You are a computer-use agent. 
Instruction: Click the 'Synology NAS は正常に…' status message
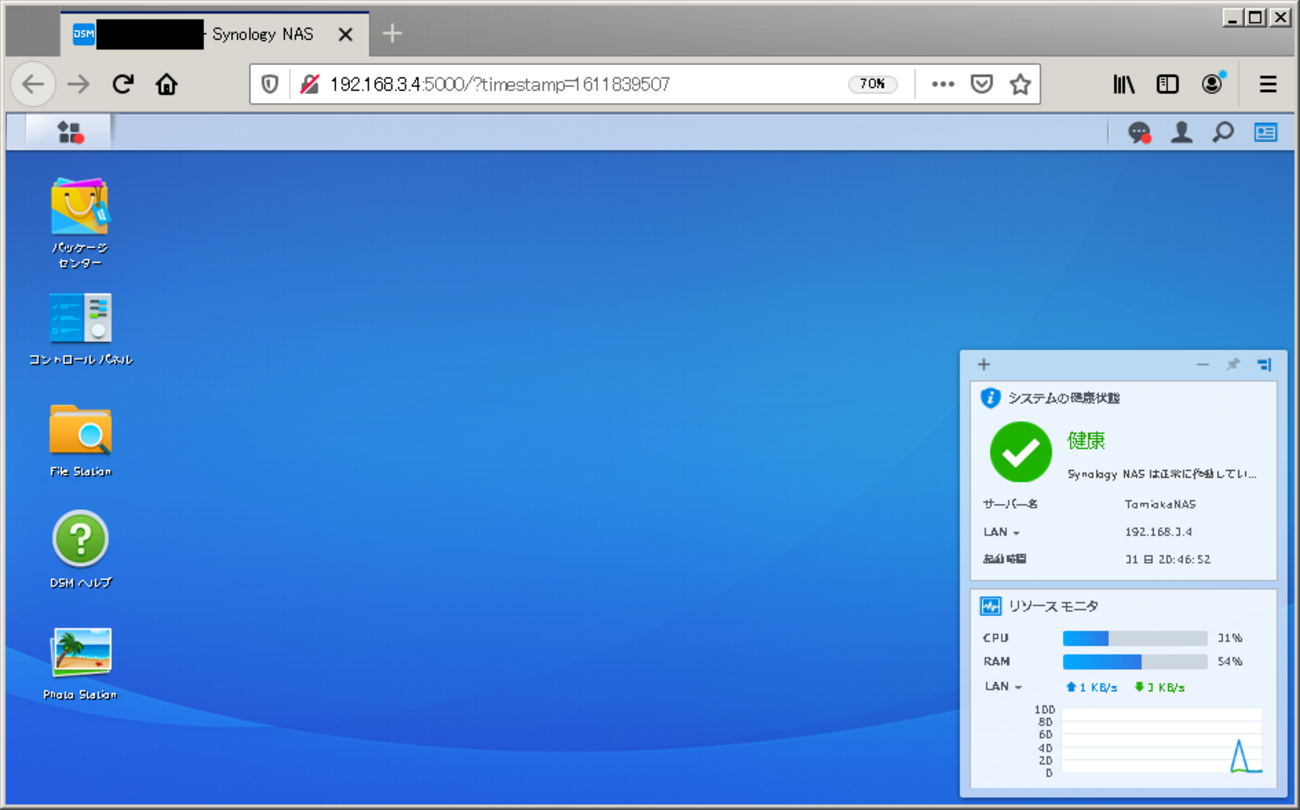pos(1161,474)
